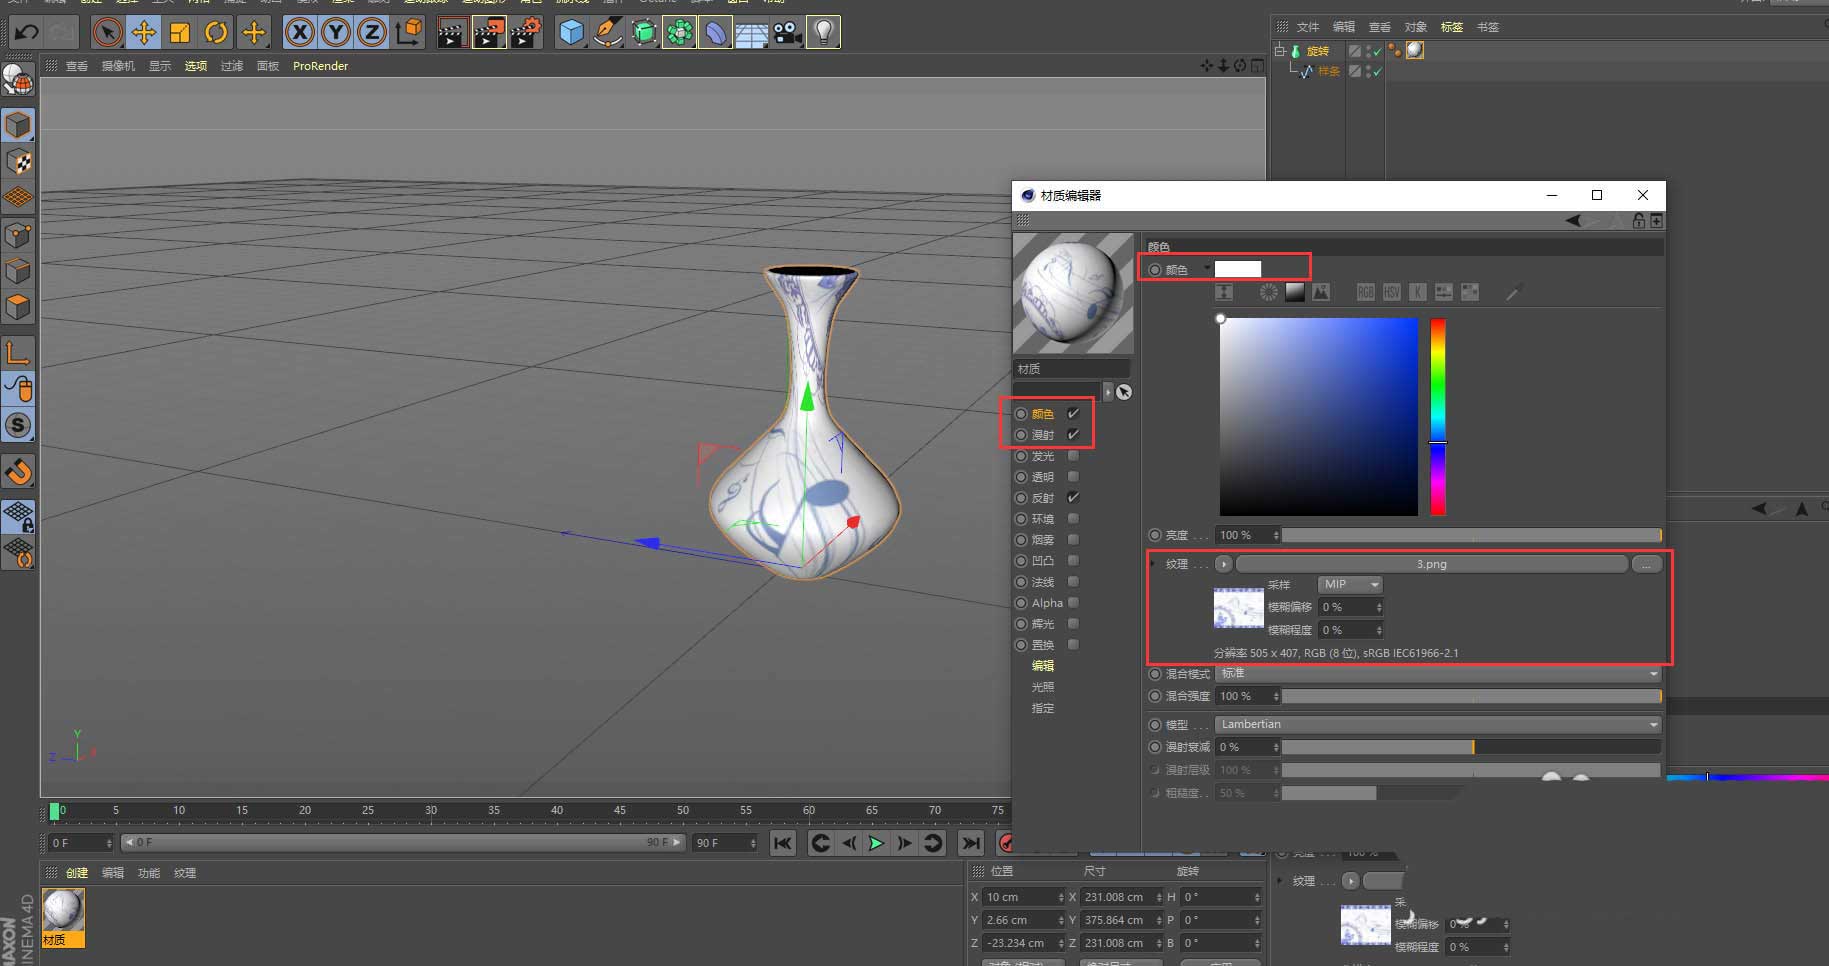This screenshot has width=1829, height=966.
Task: Open the Lambertian model dropdown
Action: click(x=1437, y=724)
